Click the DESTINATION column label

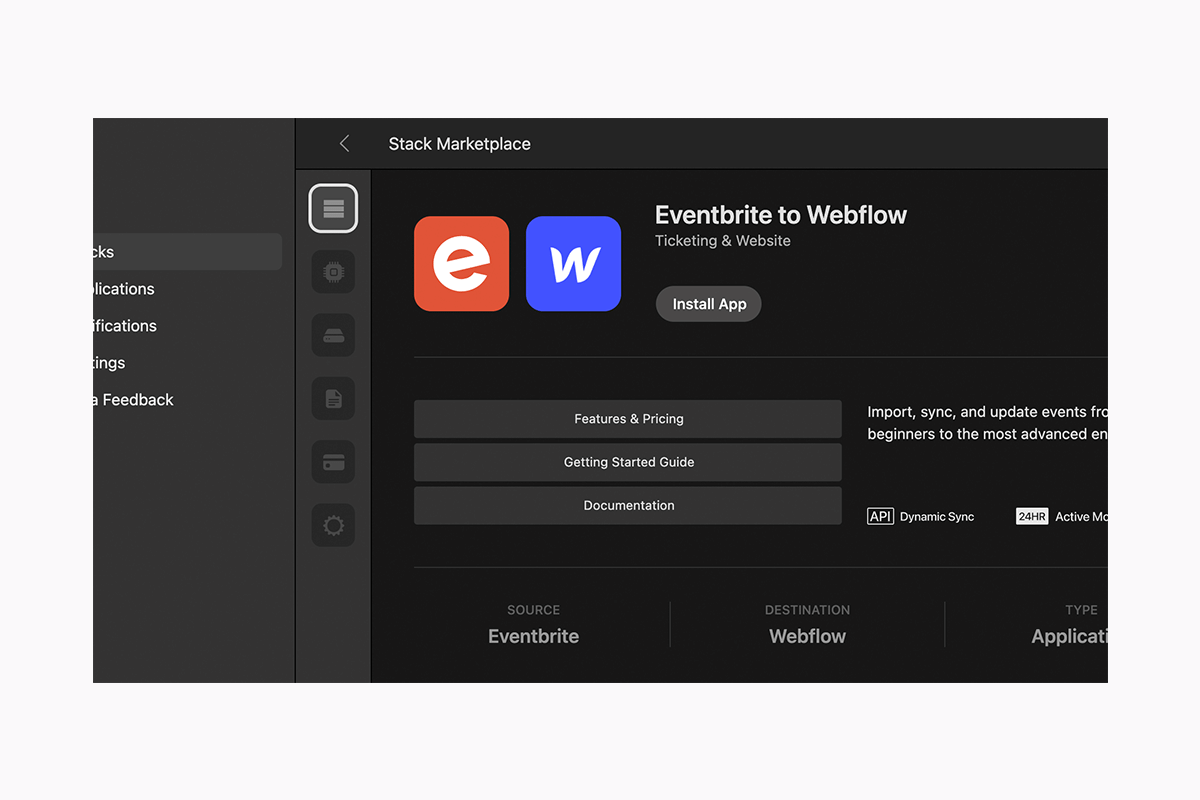pyautogui.click(x=807, y=610)
